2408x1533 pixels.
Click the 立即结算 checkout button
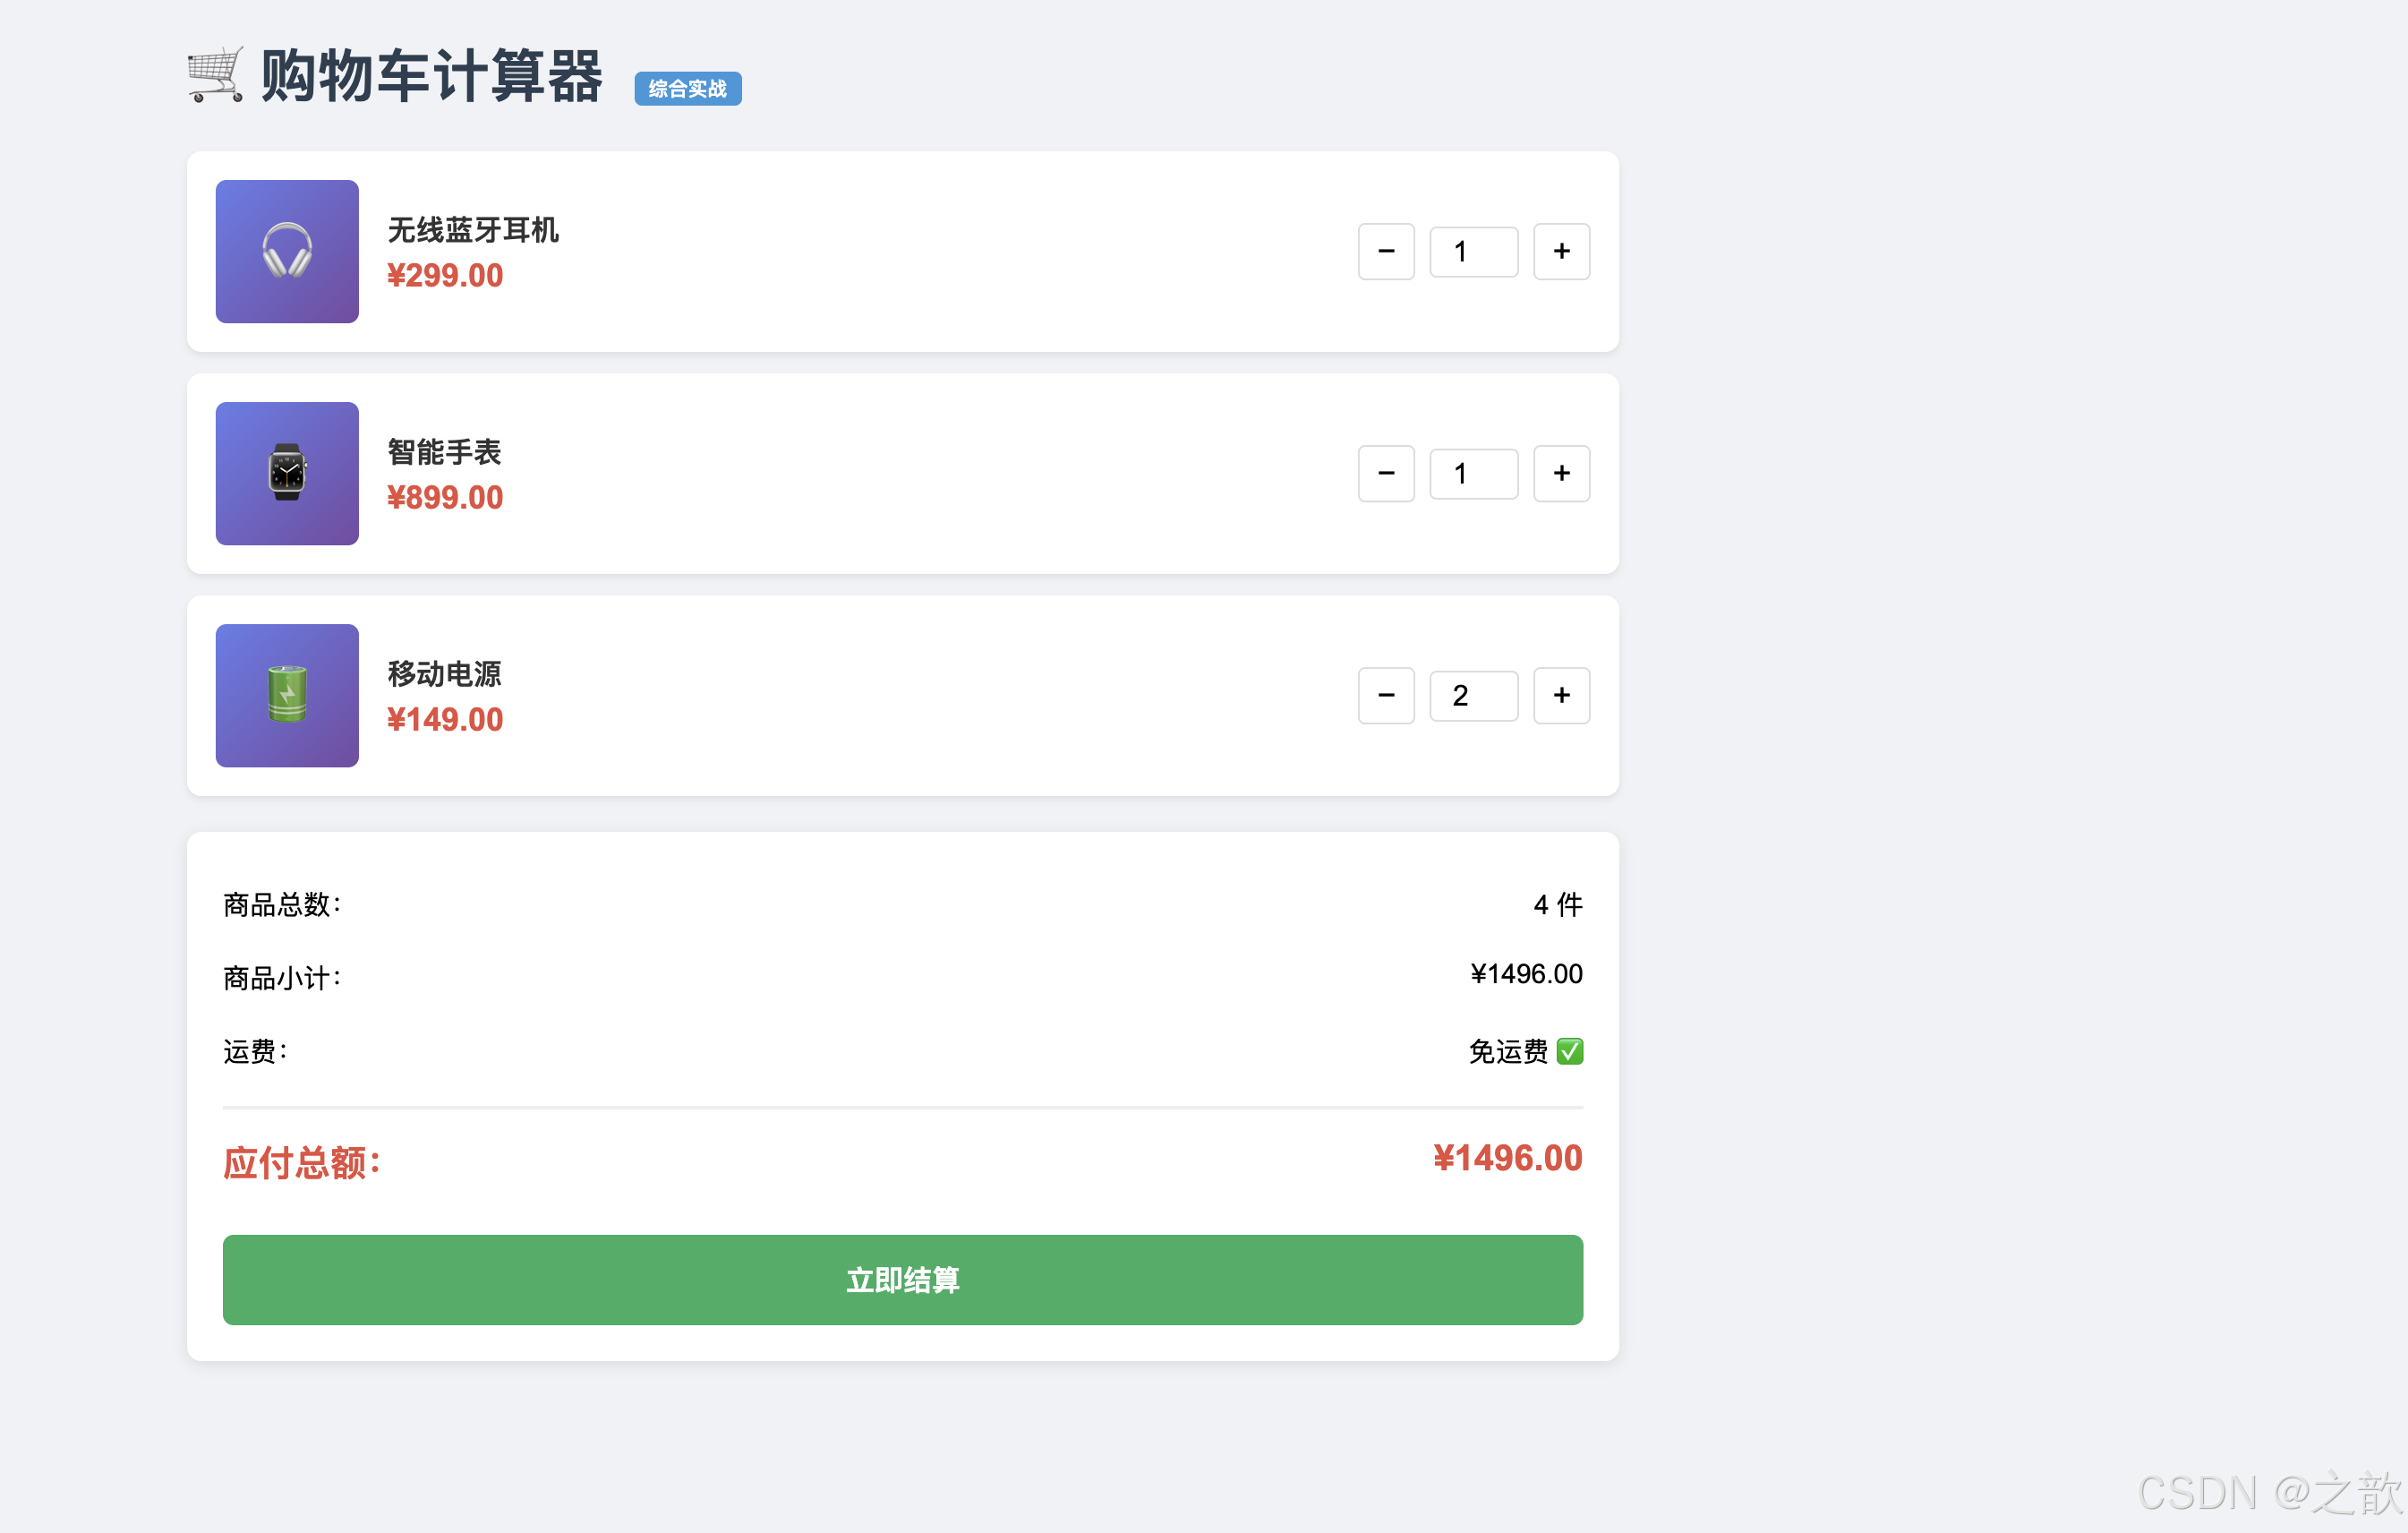(x=902, y=1279)
